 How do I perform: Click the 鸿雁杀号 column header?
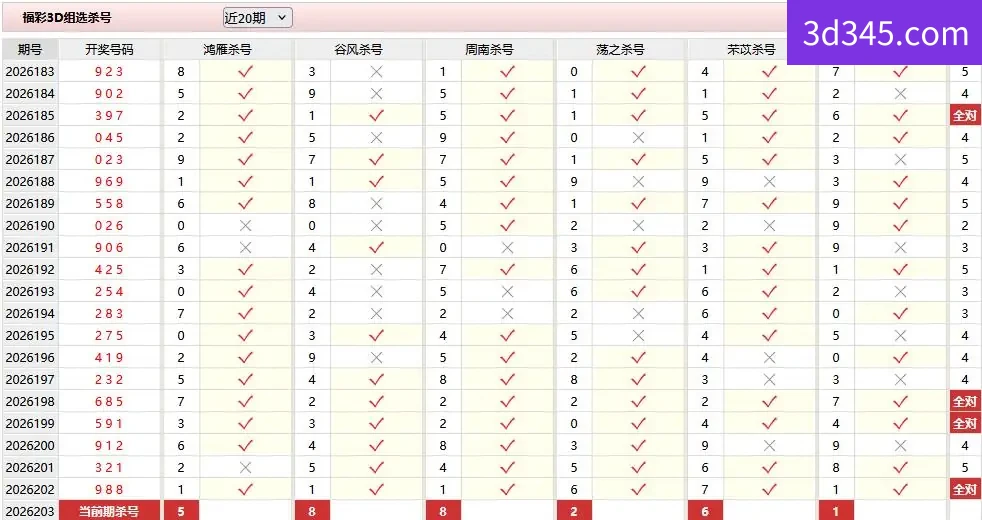227,49
